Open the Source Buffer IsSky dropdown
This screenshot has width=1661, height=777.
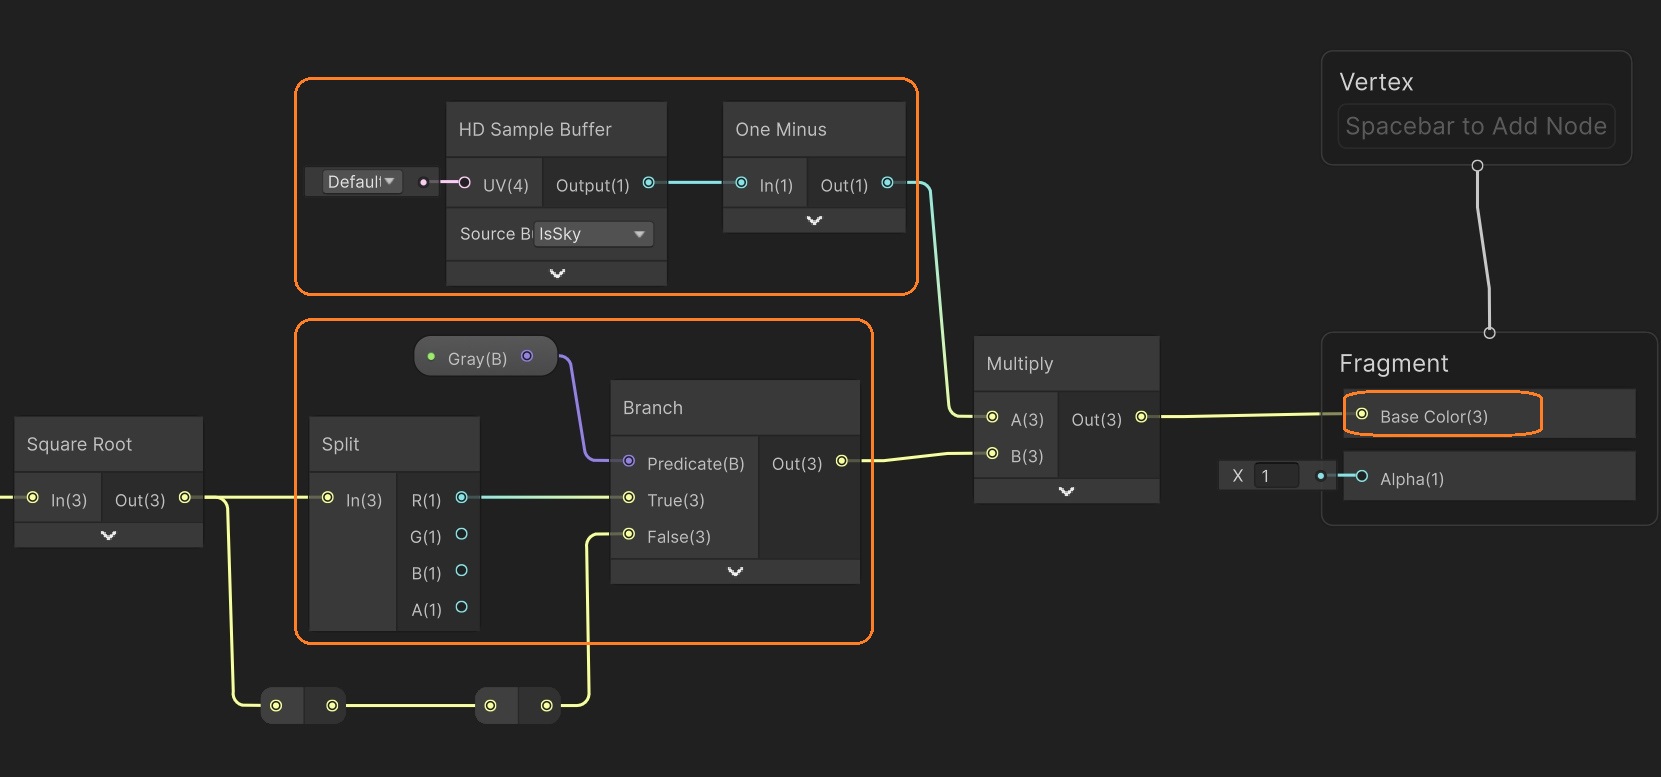(x=594, y=234)
